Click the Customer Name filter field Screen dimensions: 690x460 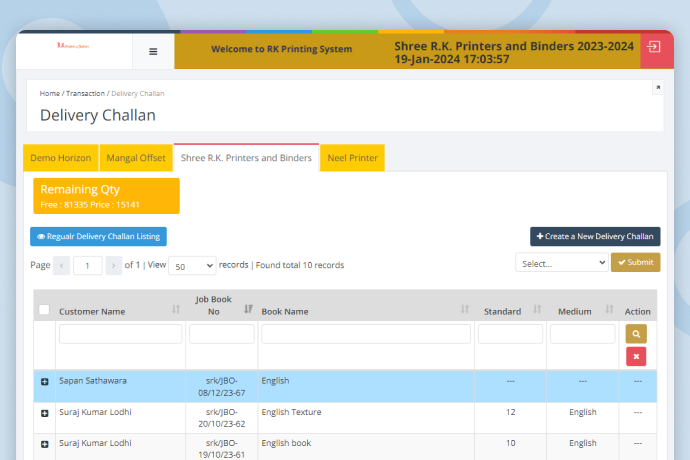click(x=121, y=334)
